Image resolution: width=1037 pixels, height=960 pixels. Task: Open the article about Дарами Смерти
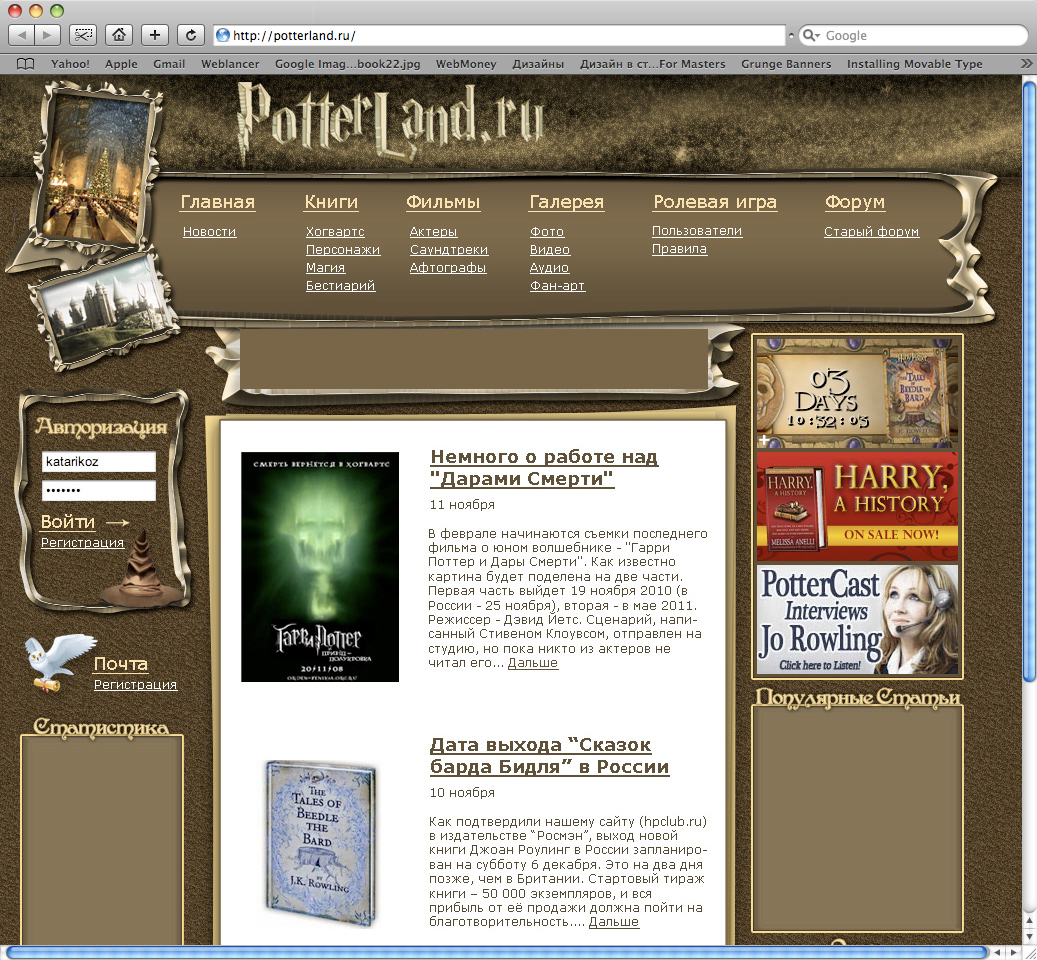(x=544, y=467)
